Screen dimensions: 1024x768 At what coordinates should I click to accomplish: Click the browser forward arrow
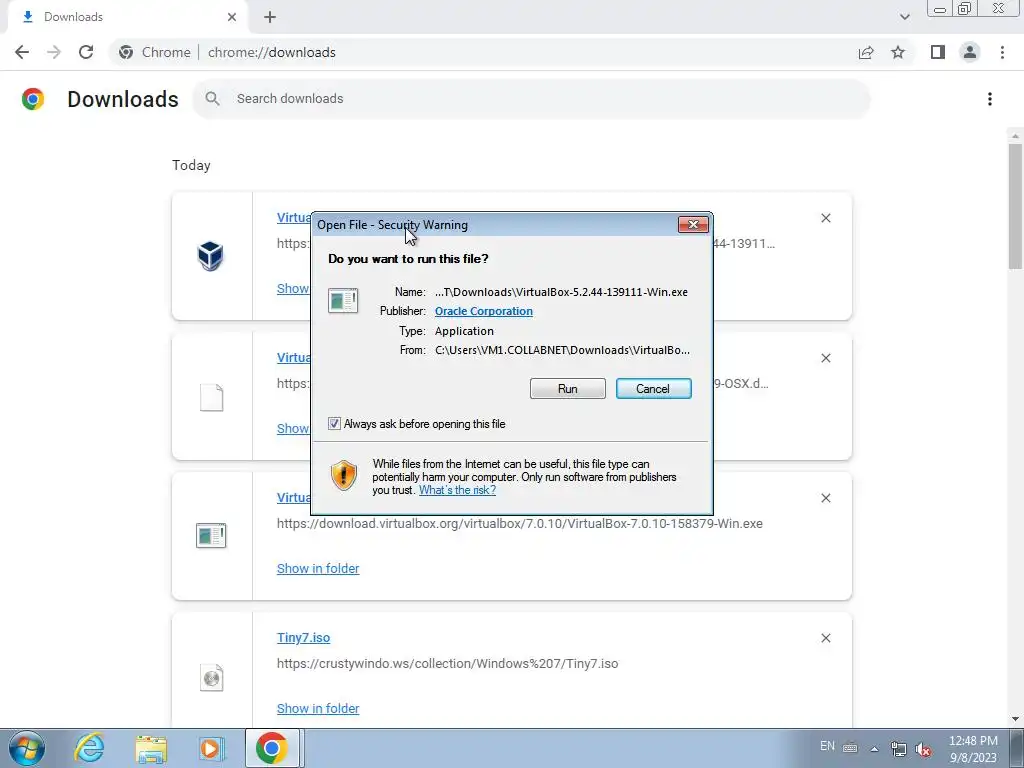(54, 52)
